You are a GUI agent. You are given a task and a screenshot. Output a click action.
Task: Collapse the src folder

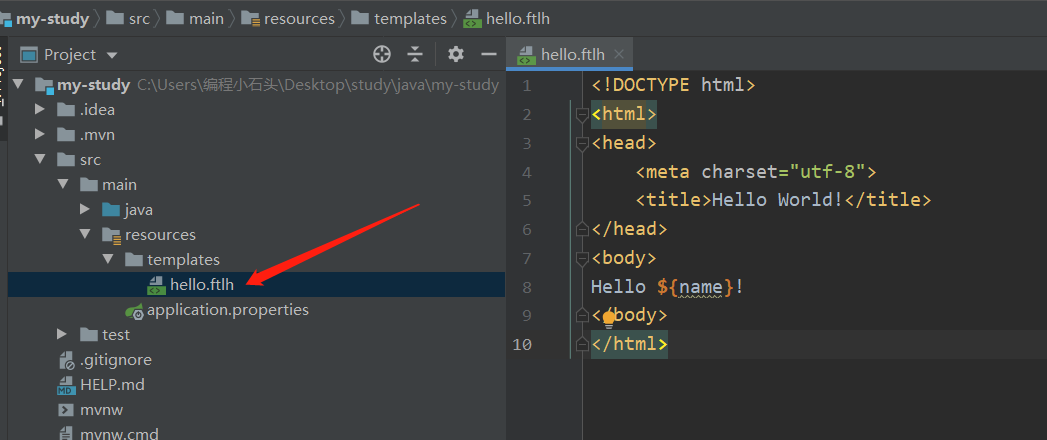pos(40,160)
